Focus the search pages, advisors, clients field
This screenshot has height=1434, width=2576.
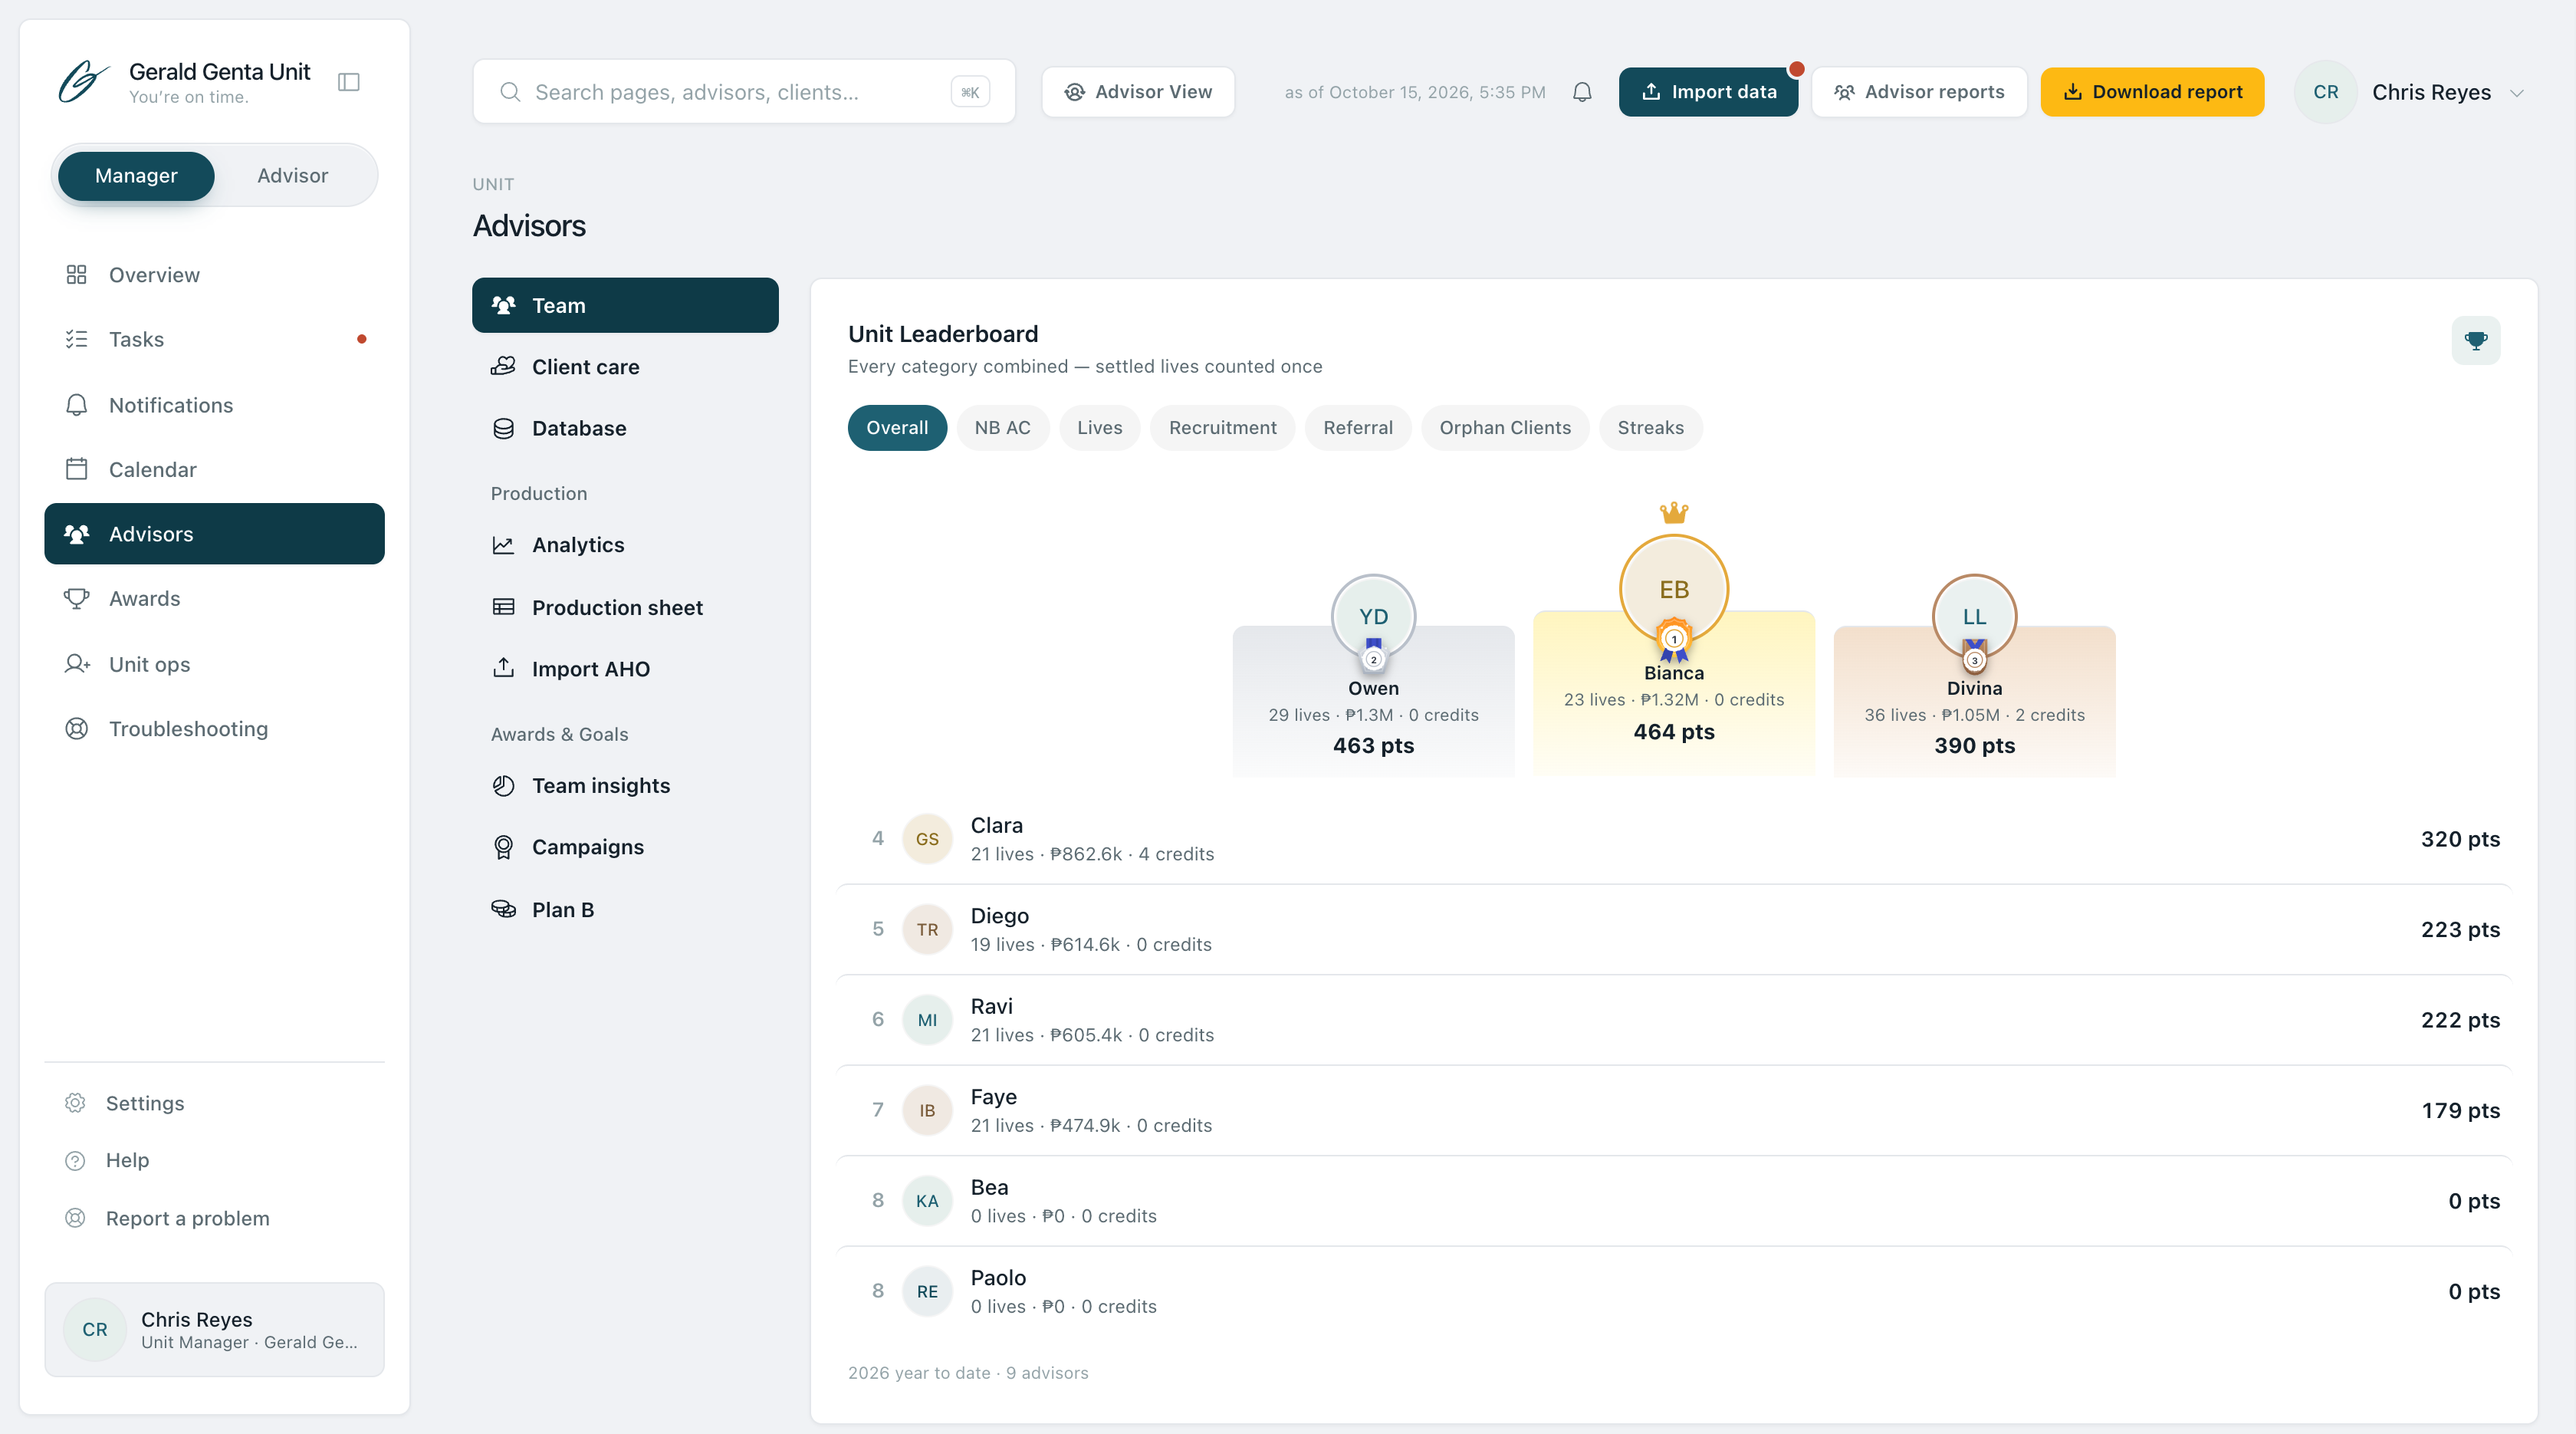744,92
